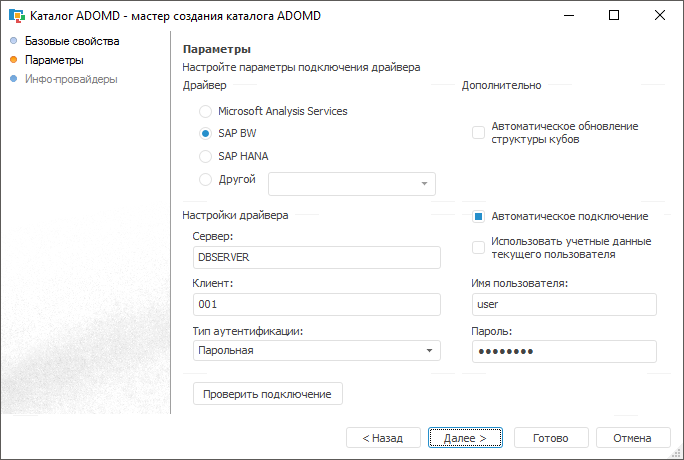
Task: Enable automatic cube structure update checkbox
Action: pos(478,133)
